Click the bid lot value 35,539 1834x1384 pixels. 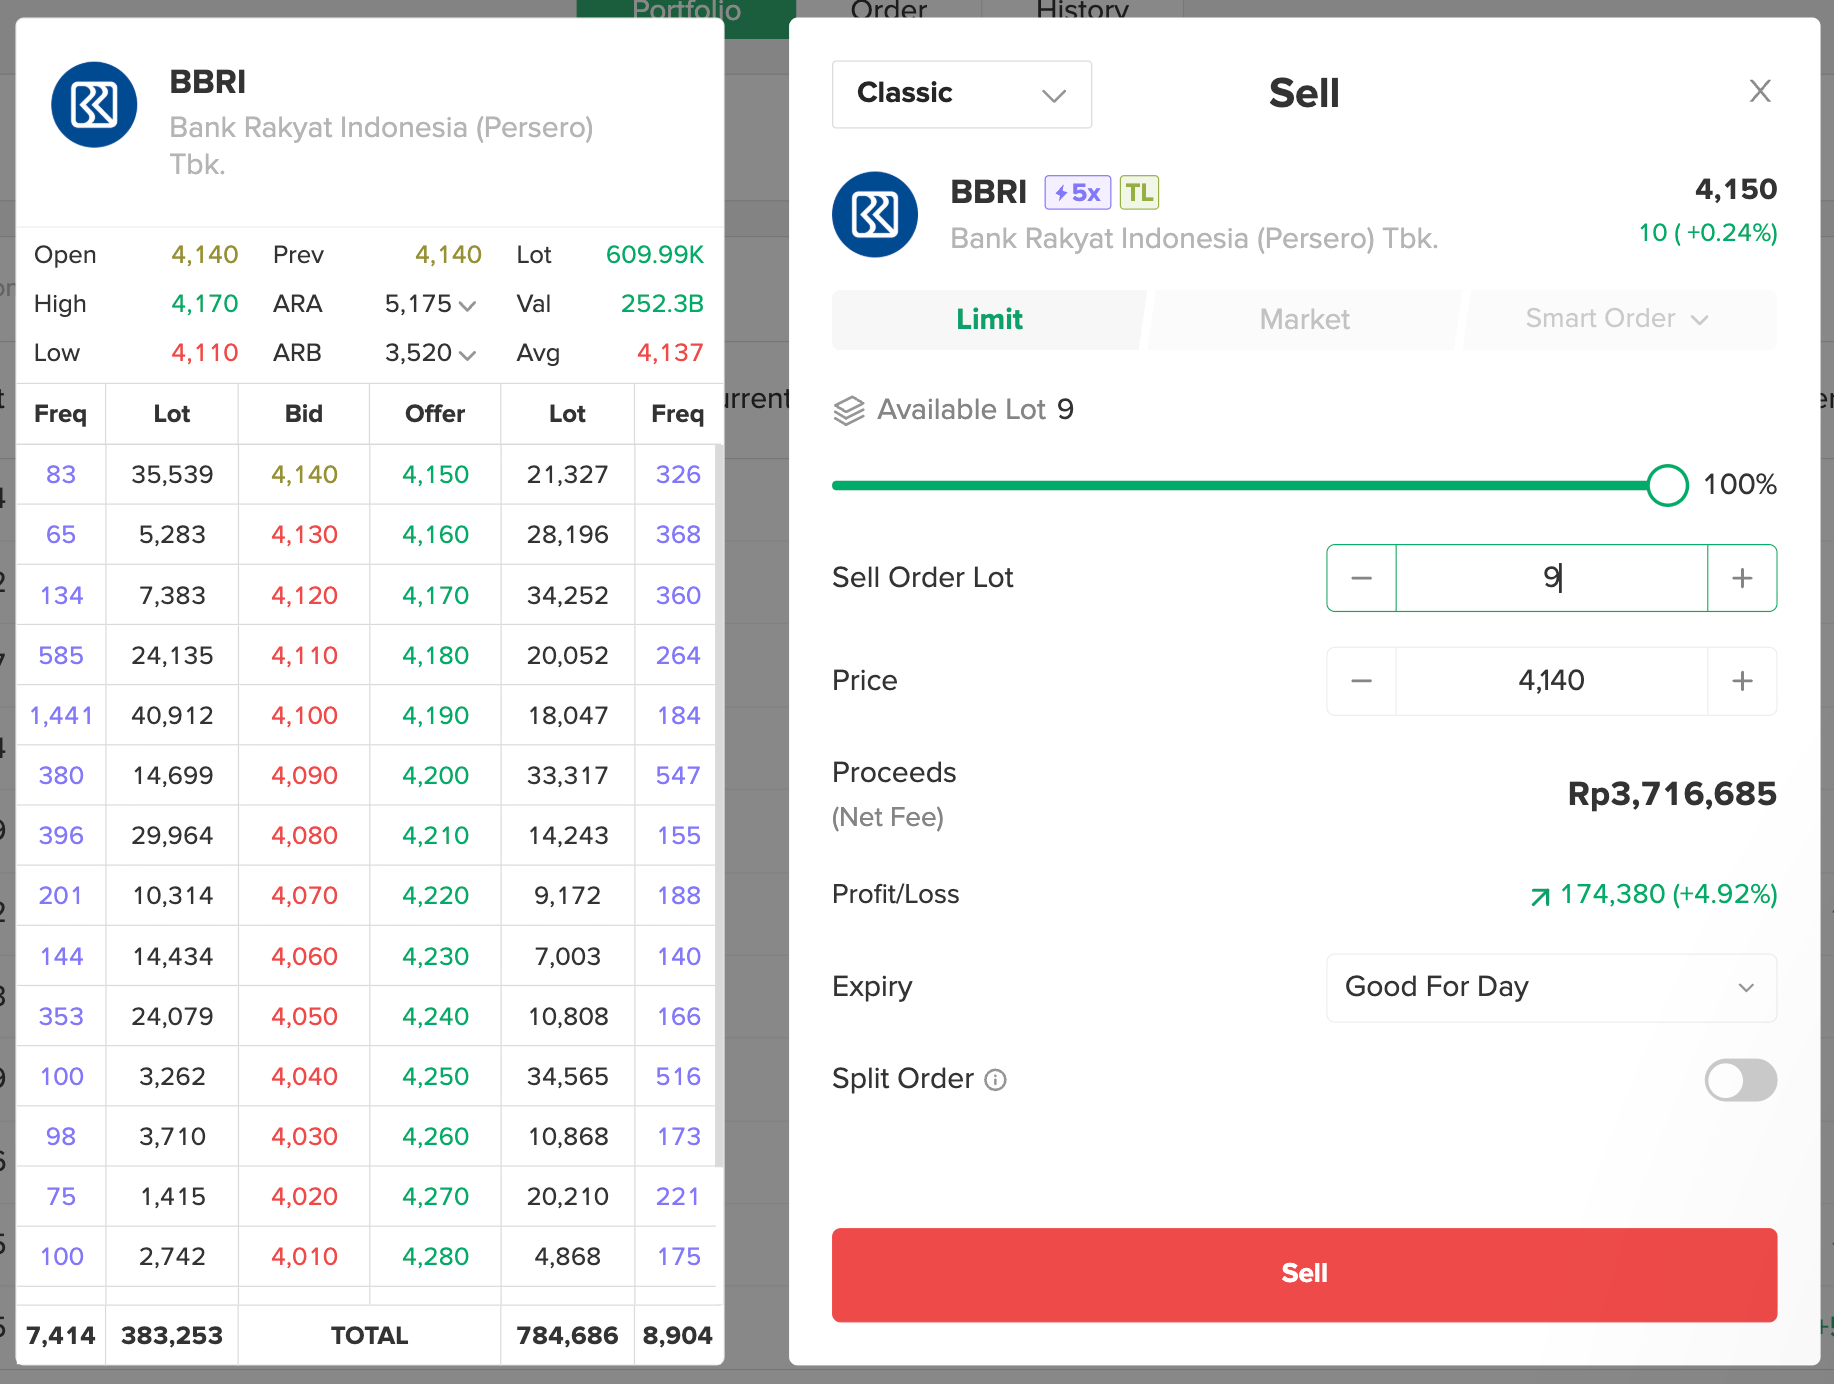tap(172, 475)
